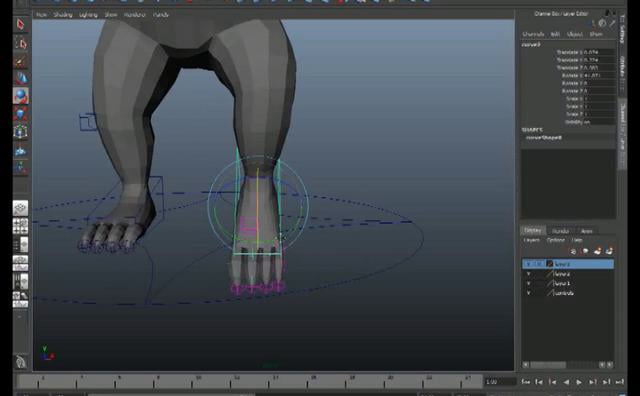Select the Scale tool

[20, 114]
